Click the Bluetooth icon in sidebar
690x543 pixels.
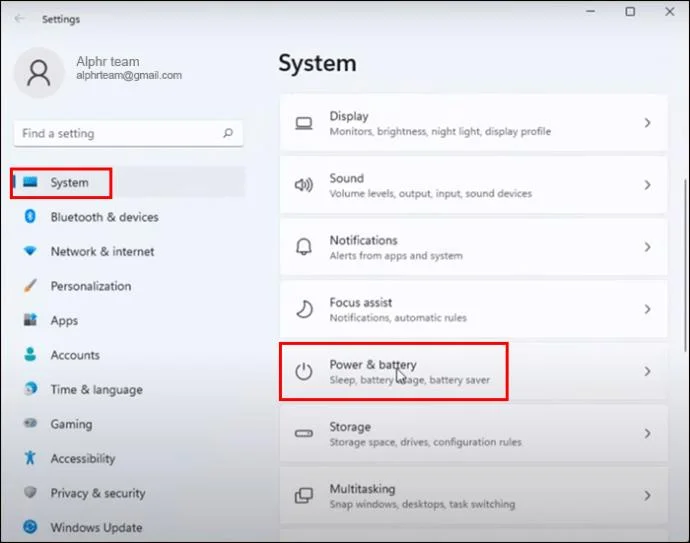tap(30, 216)
